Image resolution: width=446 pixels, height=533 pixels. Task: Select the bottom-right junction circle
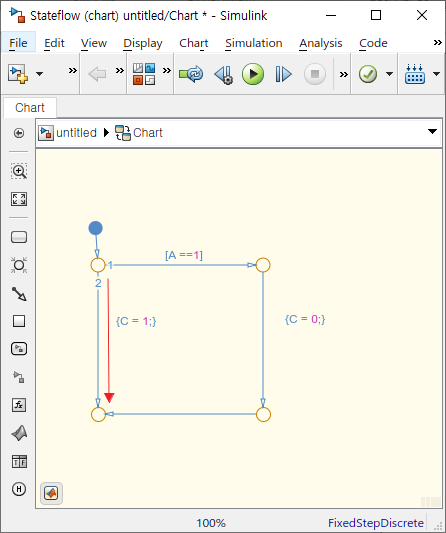pyautogui.click(x=263, y=414)
